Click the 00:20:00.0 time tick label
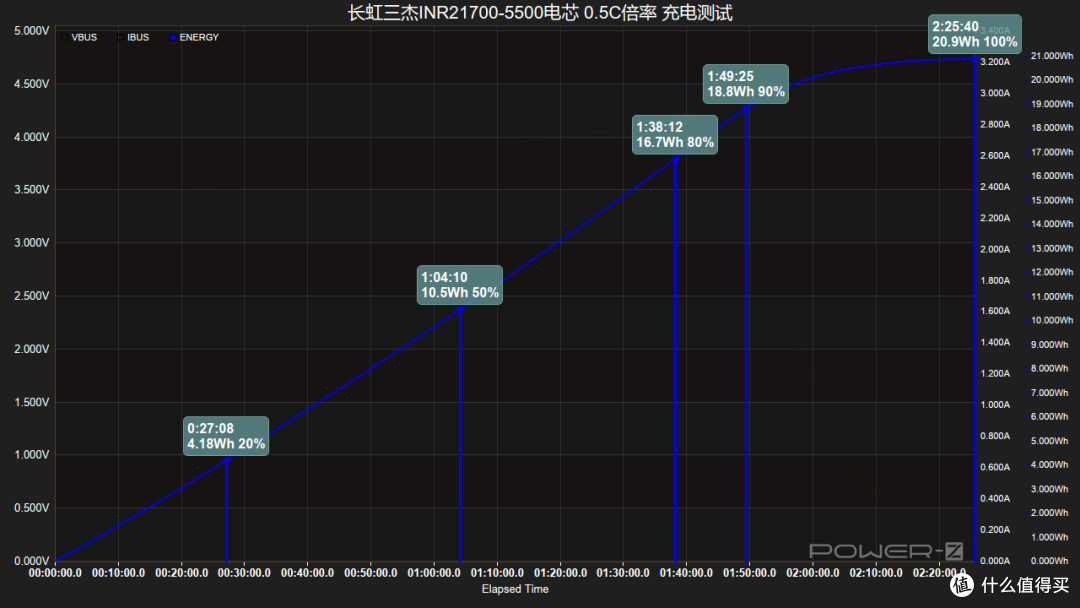The height and width of the screenshot is (608, 1080). pos(181,573)
